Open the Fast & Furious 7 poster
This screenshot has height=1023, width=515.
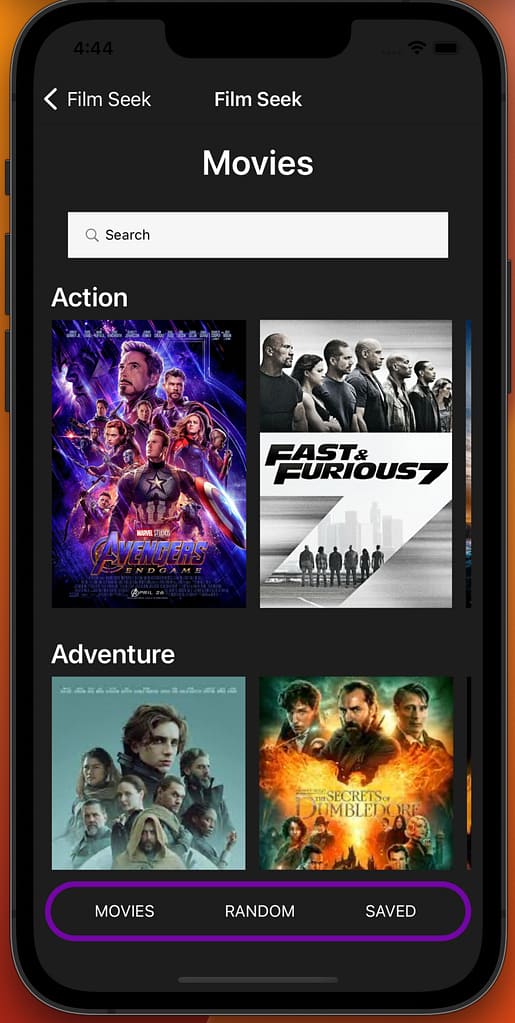coord(356,464)
